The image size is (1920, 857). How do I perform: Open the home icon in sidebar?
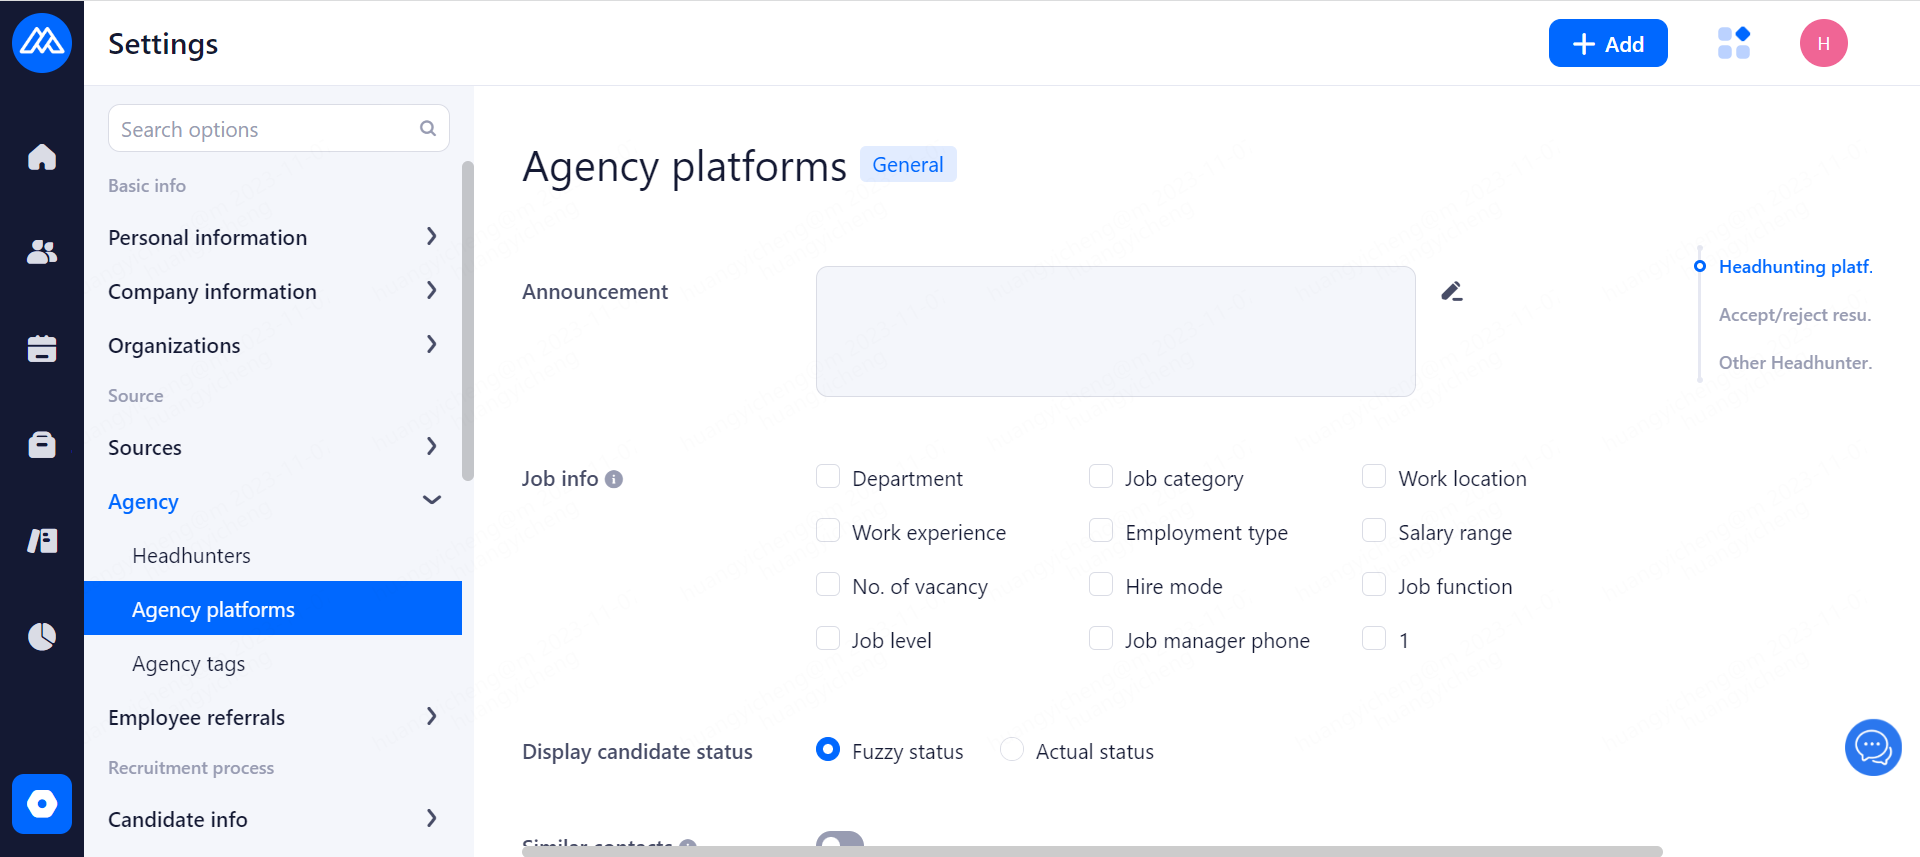[x=42, y=157]
